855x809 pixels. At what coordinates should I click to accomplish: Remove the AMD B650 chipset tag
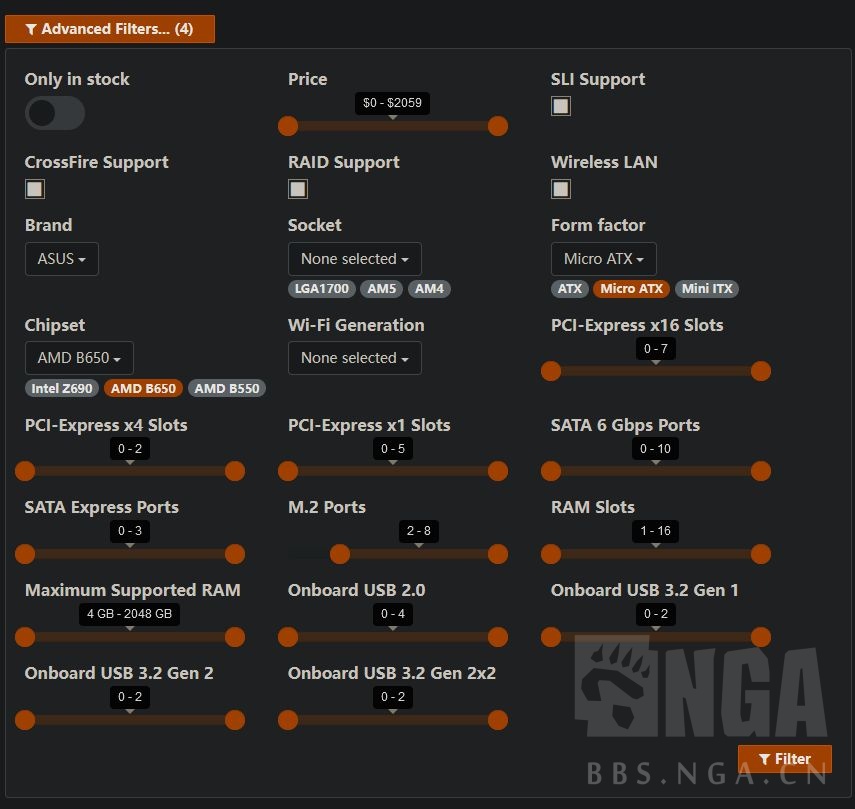point(143,388)
